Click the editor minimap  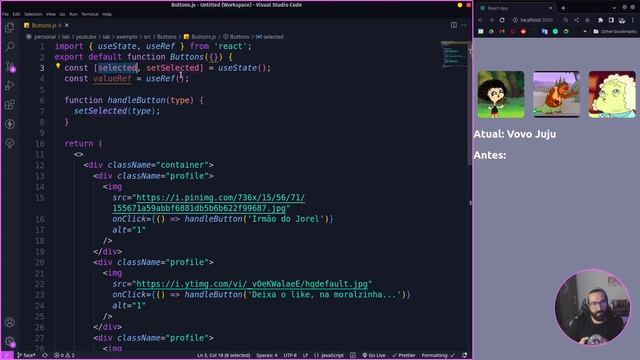453,53
